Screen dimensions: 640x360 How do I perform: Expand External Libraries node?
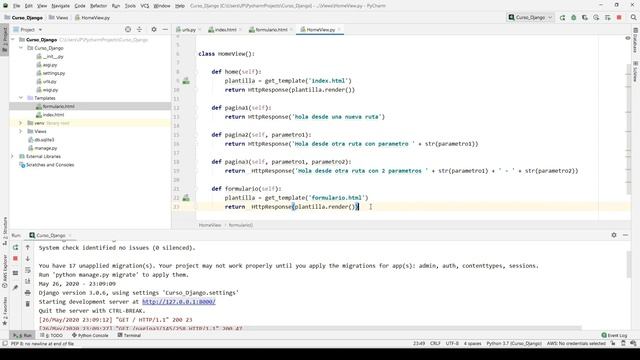pyautogui.click(x=12, y=156)
